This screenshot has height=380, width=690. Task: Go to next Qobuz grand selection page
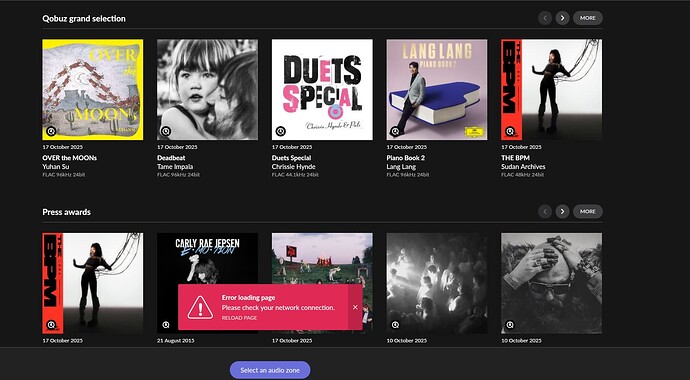tap(562, 18)
